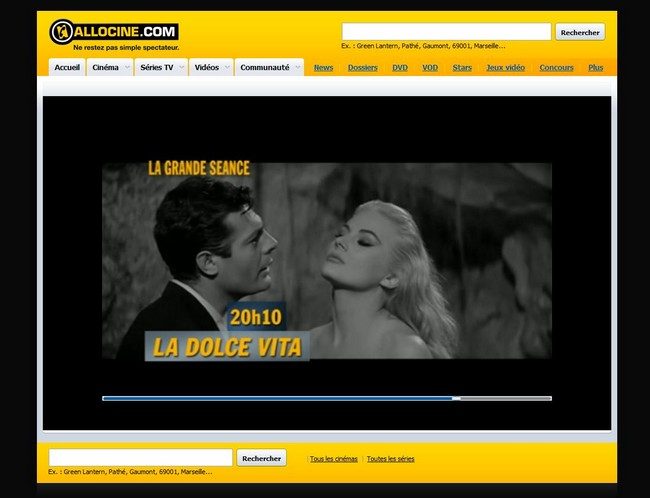
Task: Expand the Vidéos dropdown arrow
Action: (227, 67)
